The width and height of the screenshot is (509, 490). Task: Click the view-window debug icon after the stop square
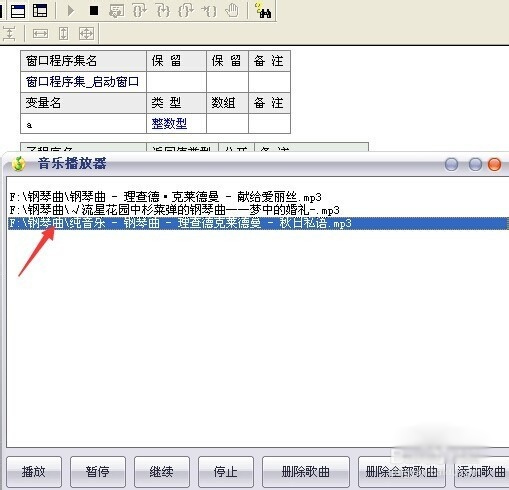tap(117, 11)
